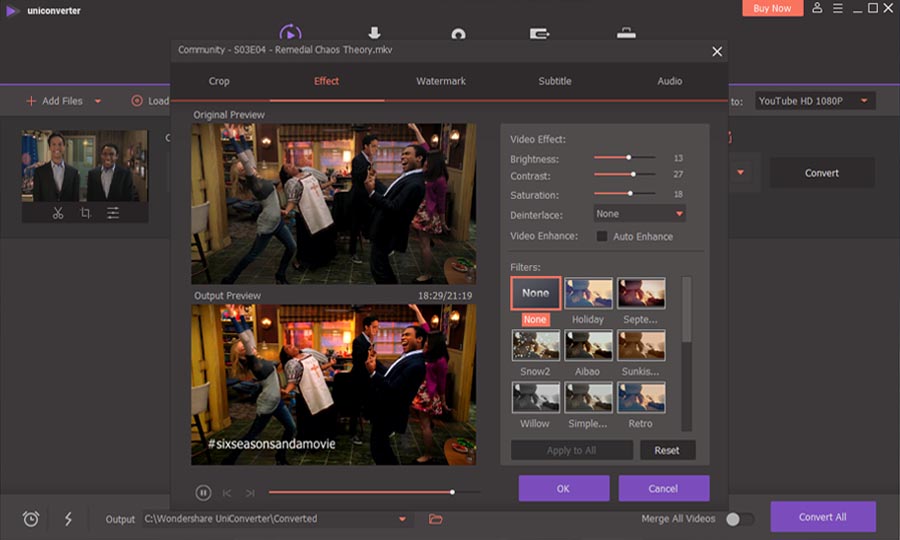Close the effect editing dialog
The height and width of the screenshot is (540, 900).
pos(717,52)
